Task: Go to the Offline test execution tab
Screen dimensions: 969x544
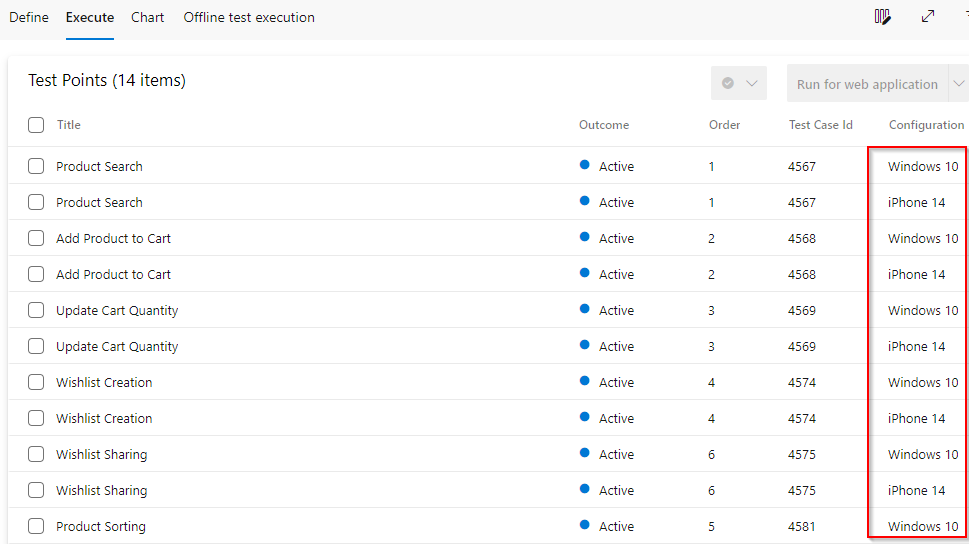Action: pos(249,17)
